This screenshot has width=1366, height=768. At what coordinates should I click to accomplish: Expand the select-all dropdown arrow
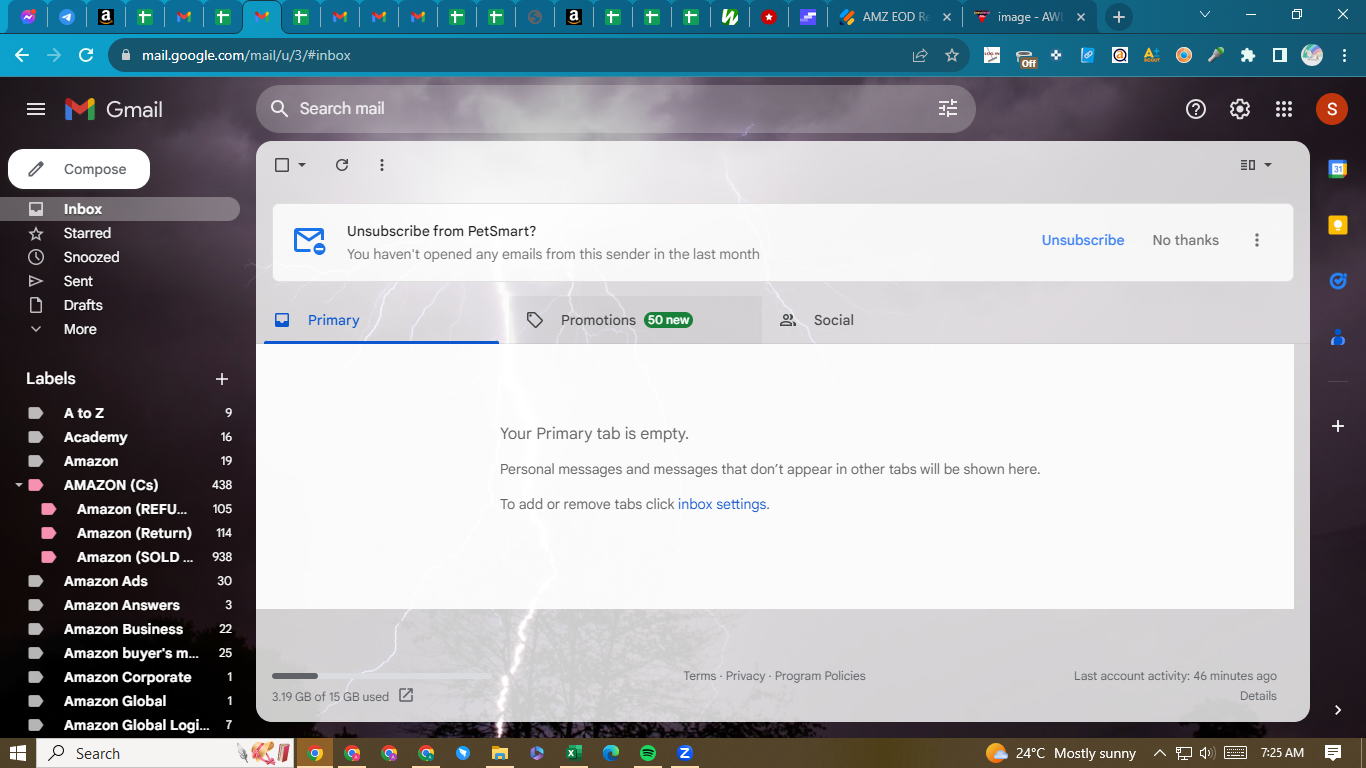click(302, 165)
